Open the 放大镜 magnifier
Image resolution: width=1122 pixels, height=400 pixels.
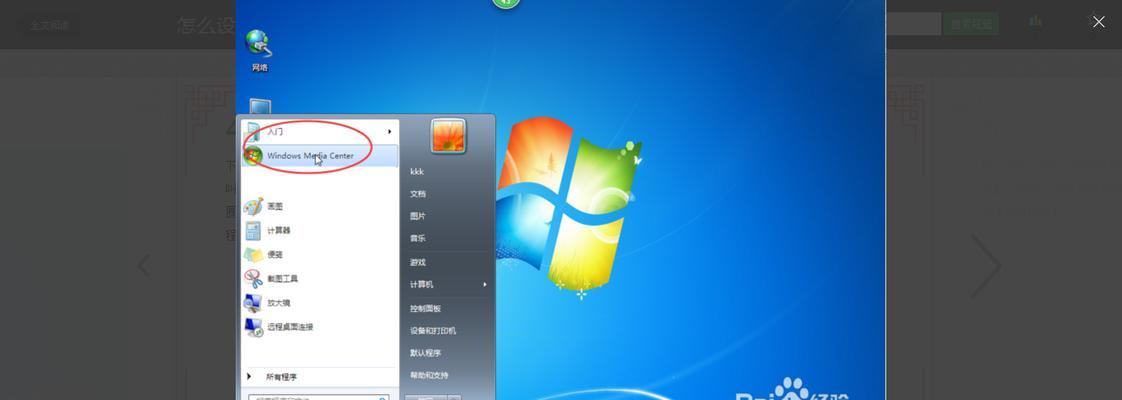pyautogui.click(x=319, y=303)
